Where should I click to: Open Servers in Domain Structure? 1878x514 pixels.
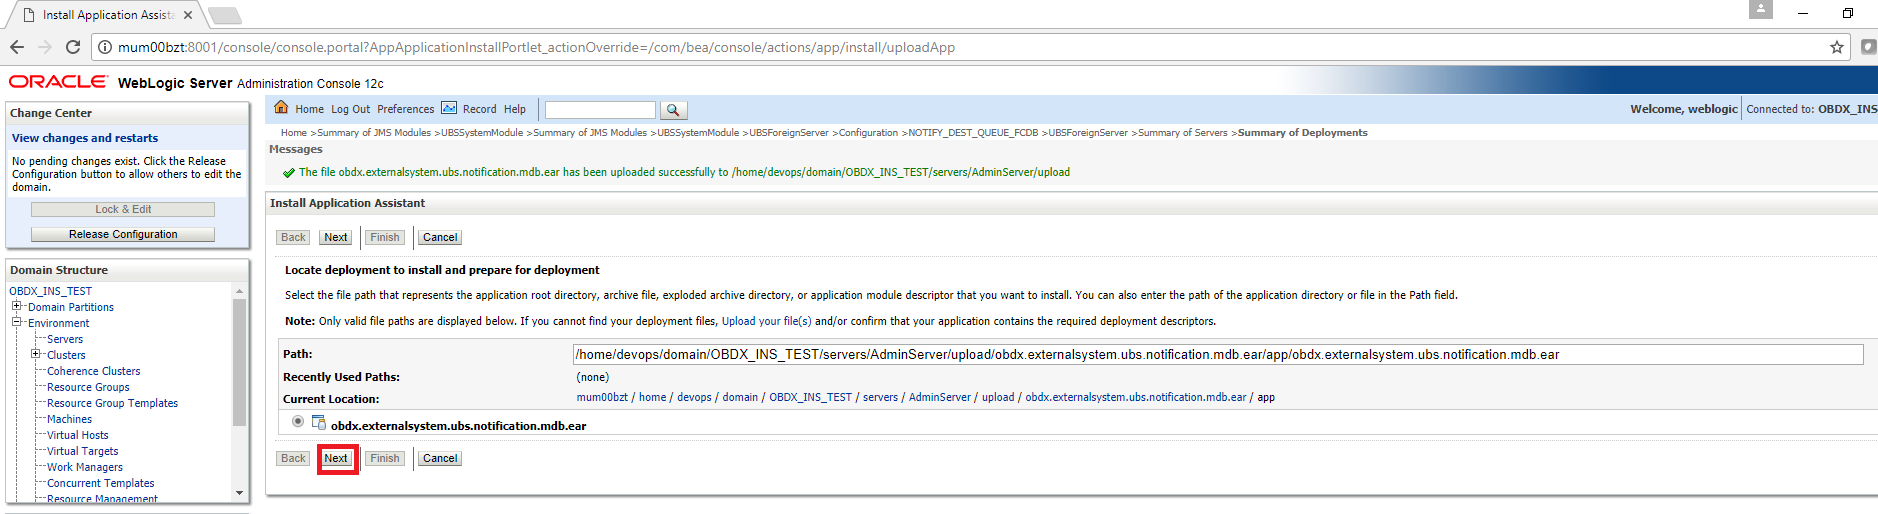(65, 339)
